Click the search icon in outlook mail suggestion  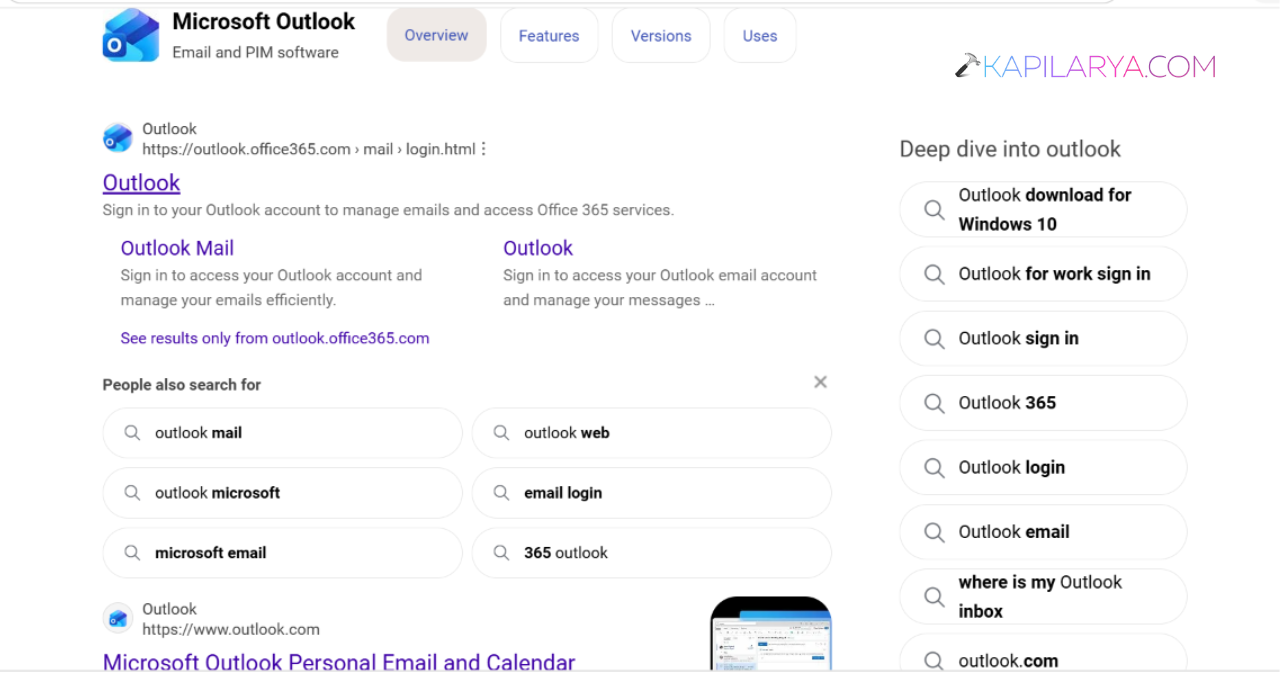pos(132,433)
